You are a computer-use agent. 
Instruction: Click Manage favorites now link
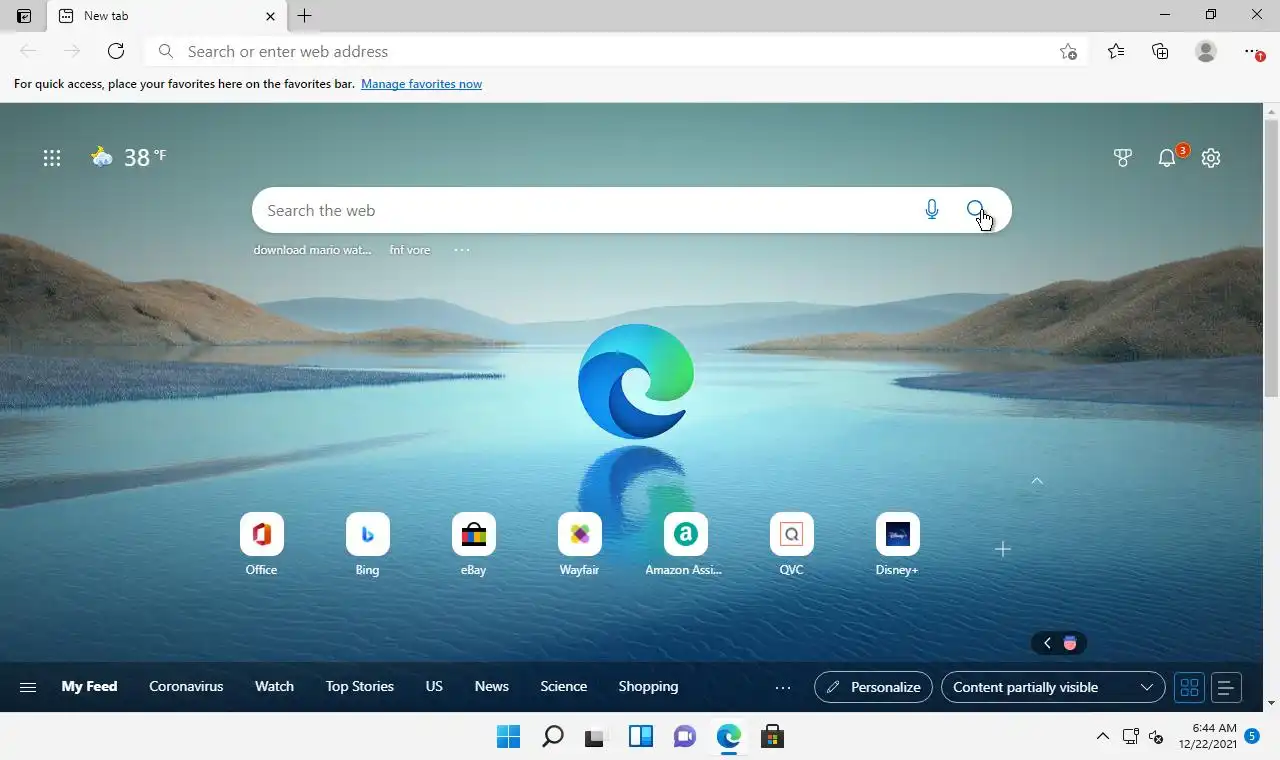(421, 84)
